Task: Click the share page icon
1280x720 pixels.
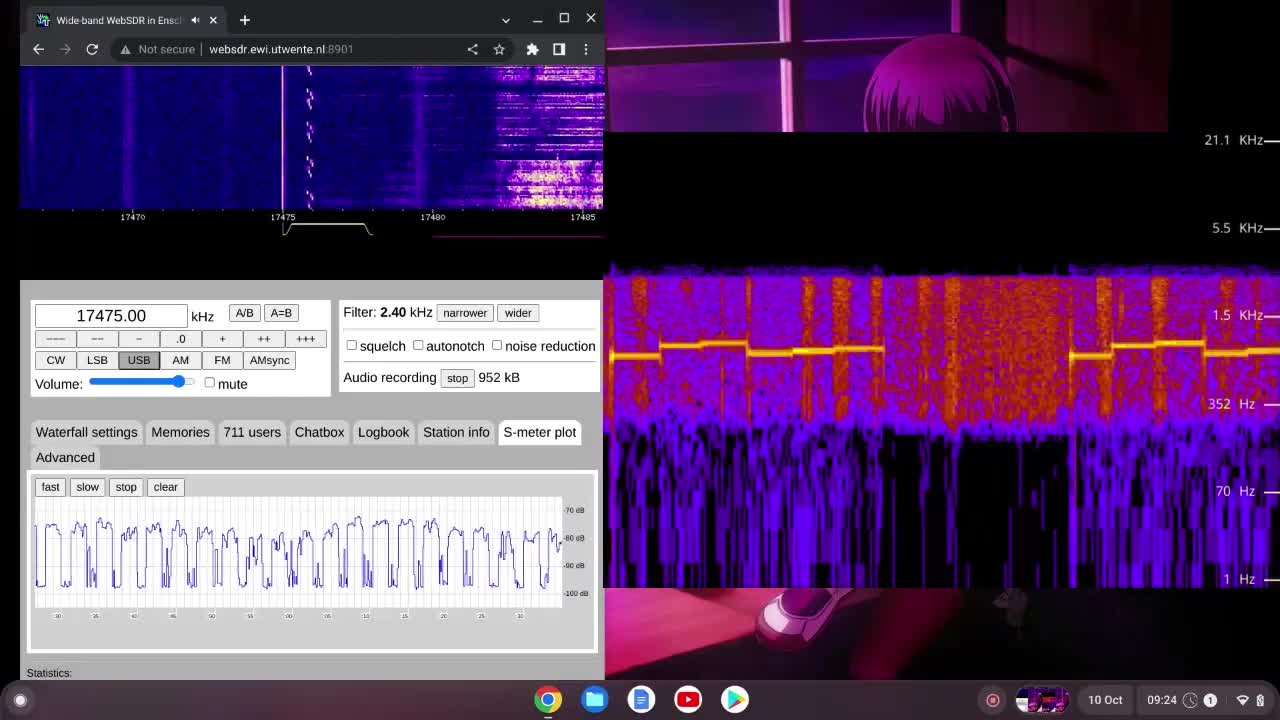Action: click(472, 49)
